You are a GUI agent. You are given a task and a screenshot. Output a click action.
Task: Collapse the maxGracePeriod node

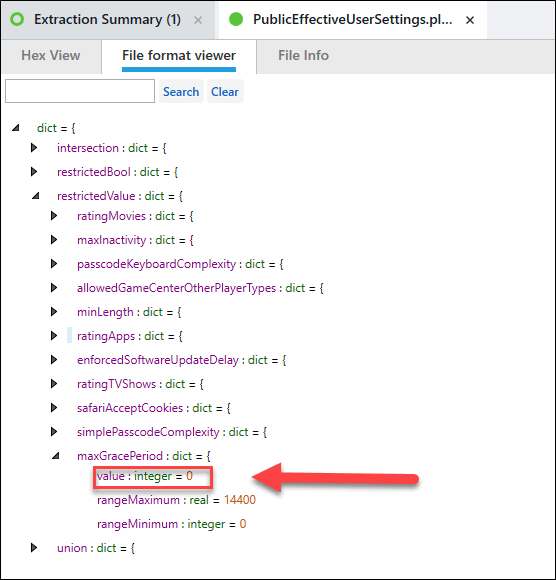tap(55, 456)
